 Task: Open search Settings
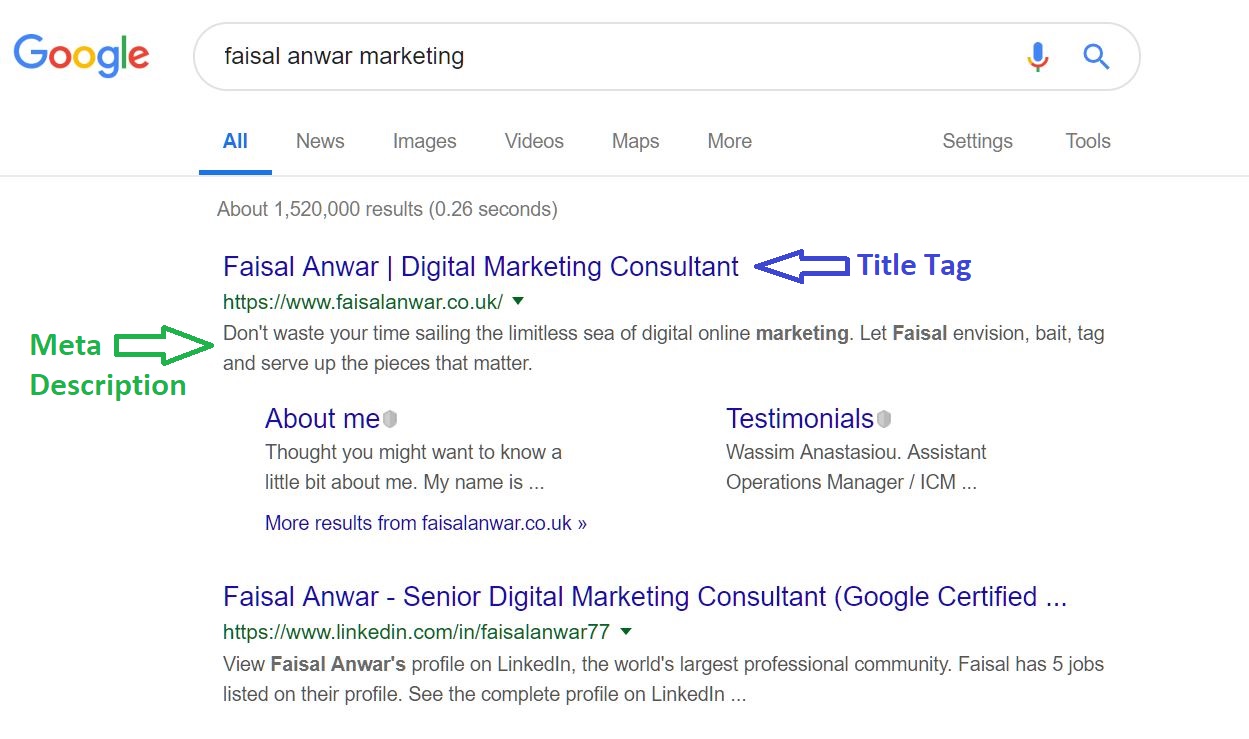pyautogui.click(x=977, y=141)
